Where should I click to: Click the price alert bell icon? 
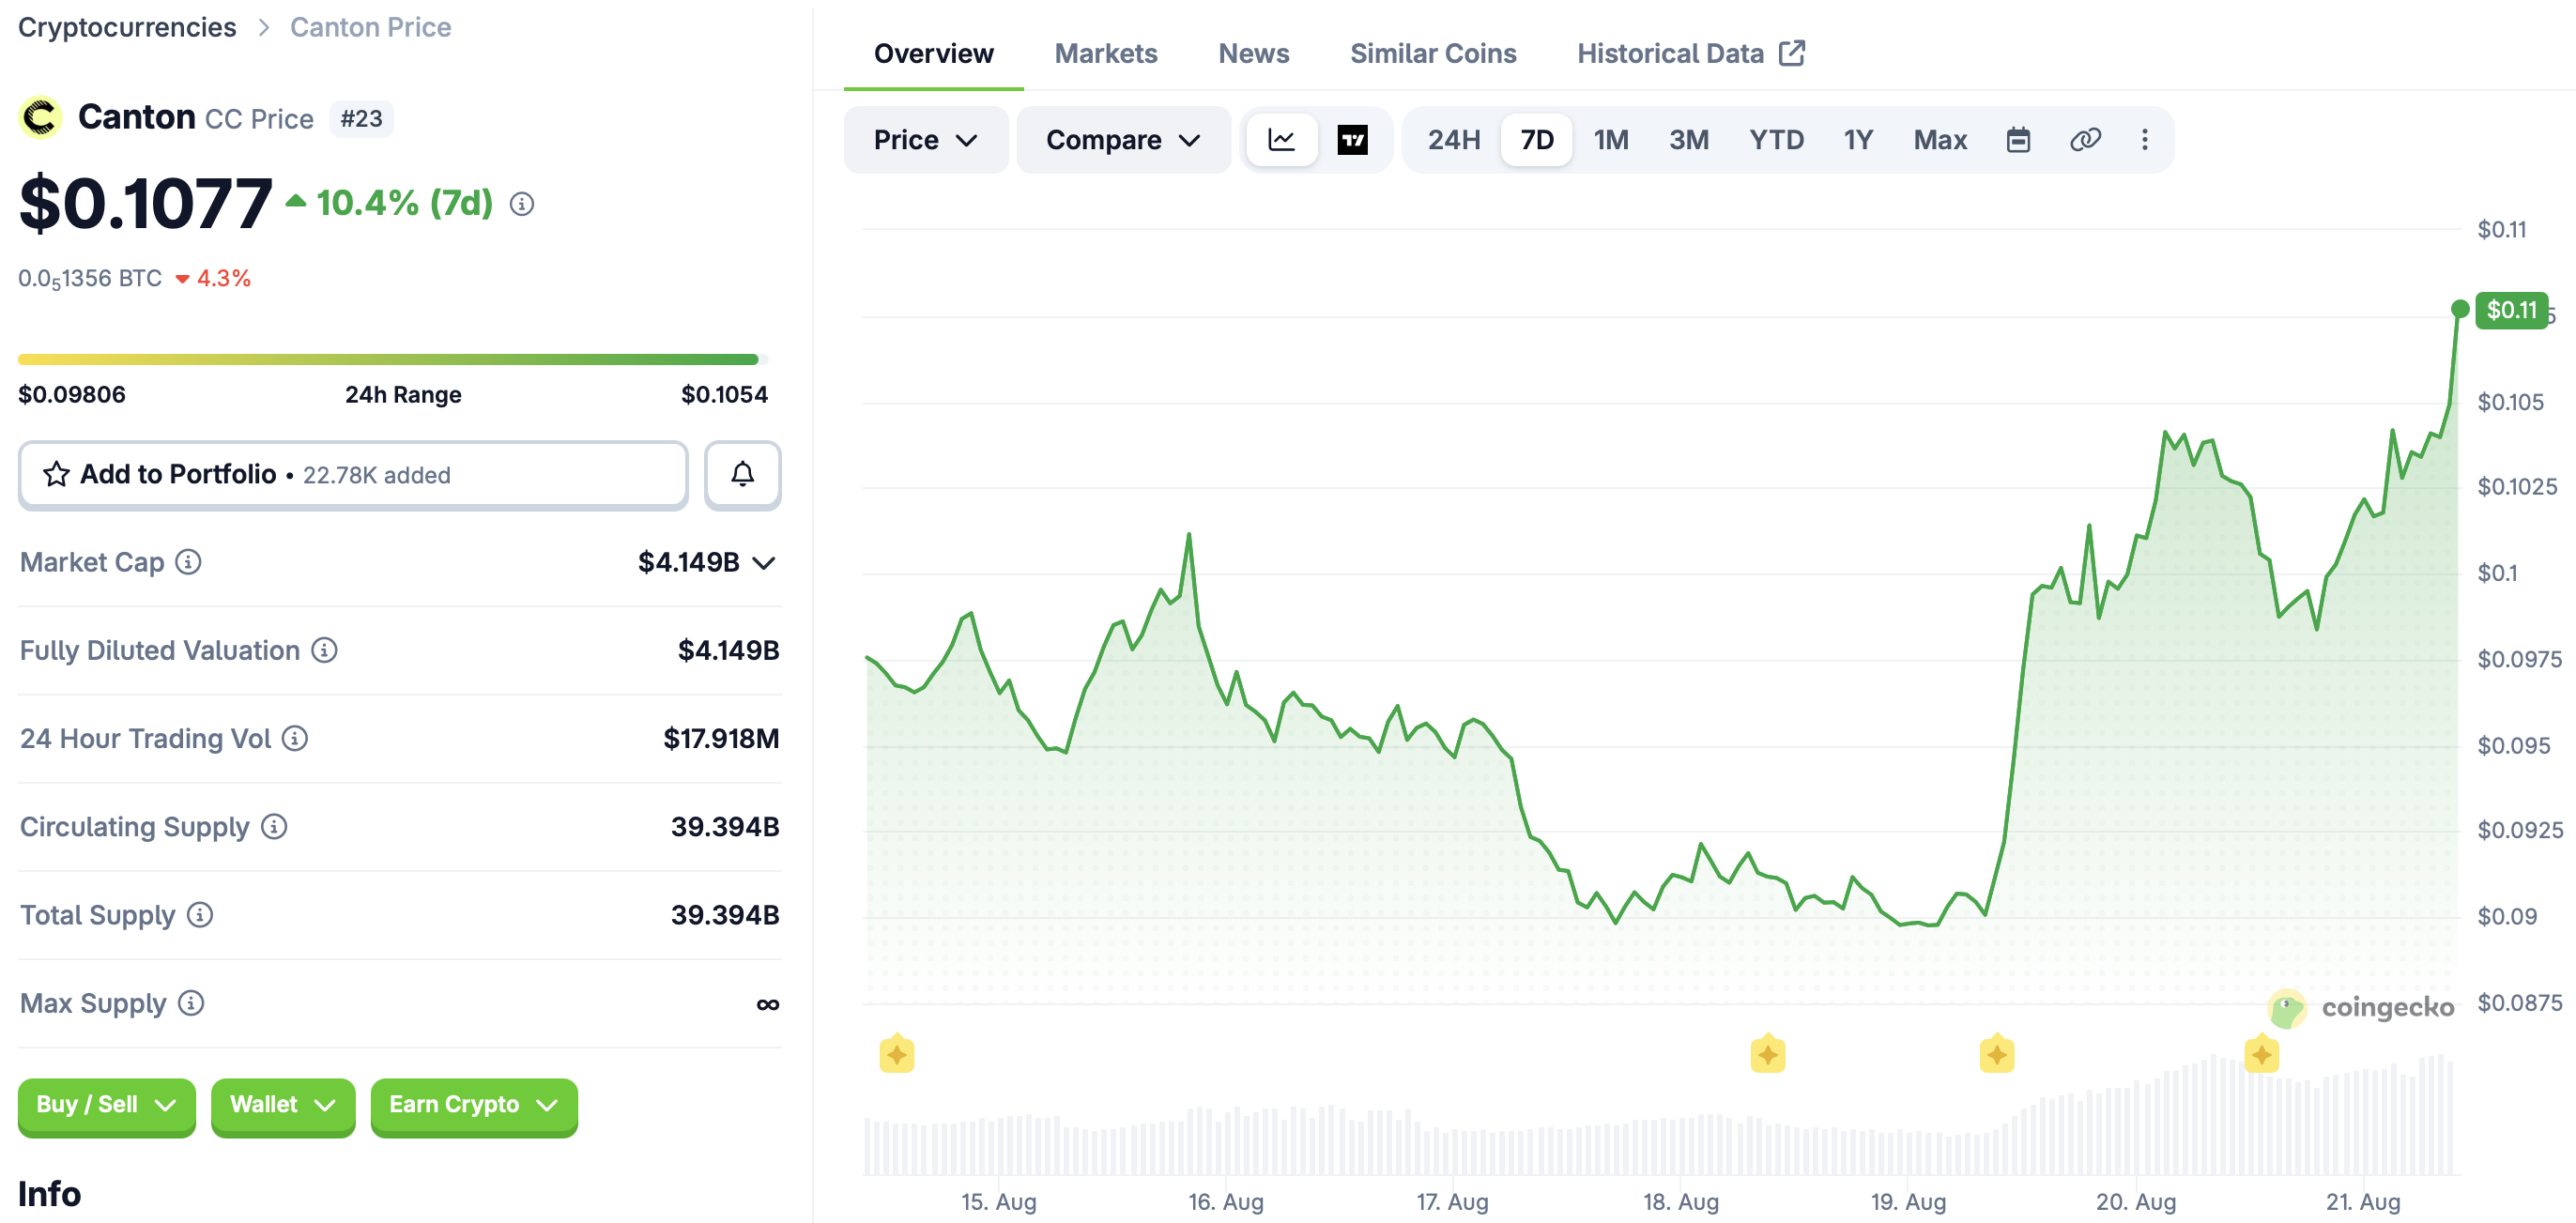pos(742,474)
